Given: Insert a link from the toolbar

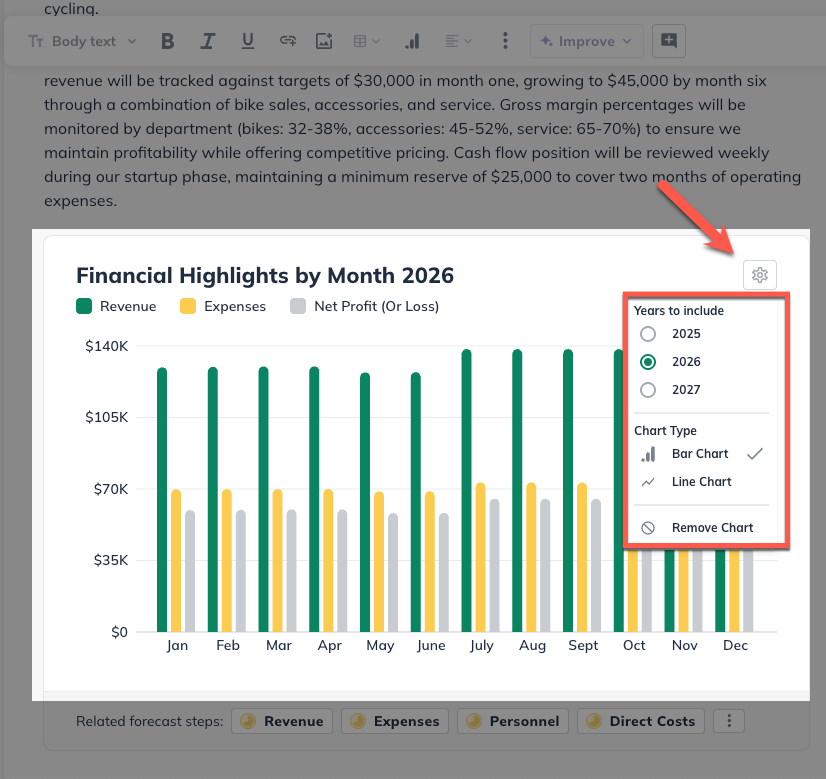Looking at the screenshot, I should tap(288, 41).
